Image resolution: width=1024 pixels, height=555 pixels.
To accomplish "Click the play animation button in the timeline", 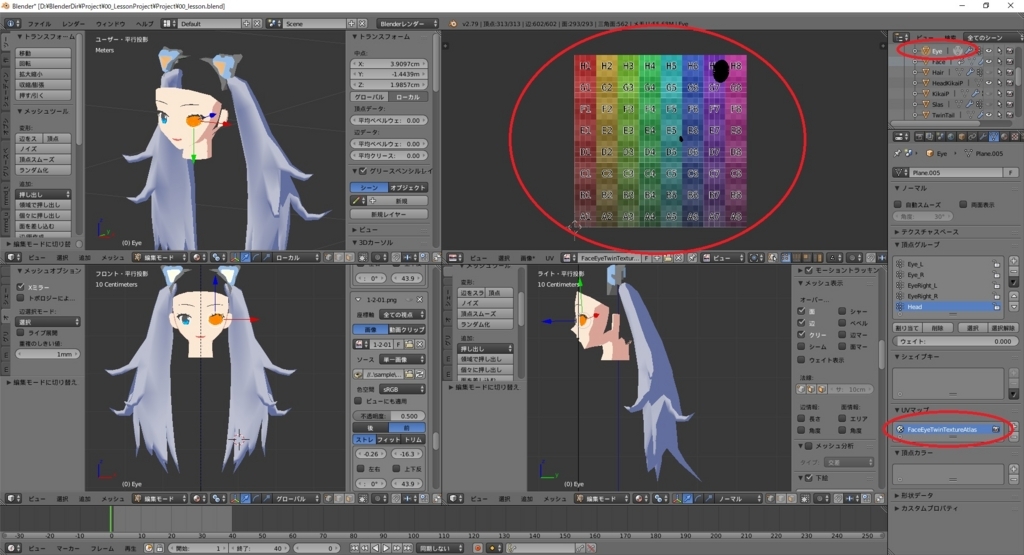I will (386, 548).
